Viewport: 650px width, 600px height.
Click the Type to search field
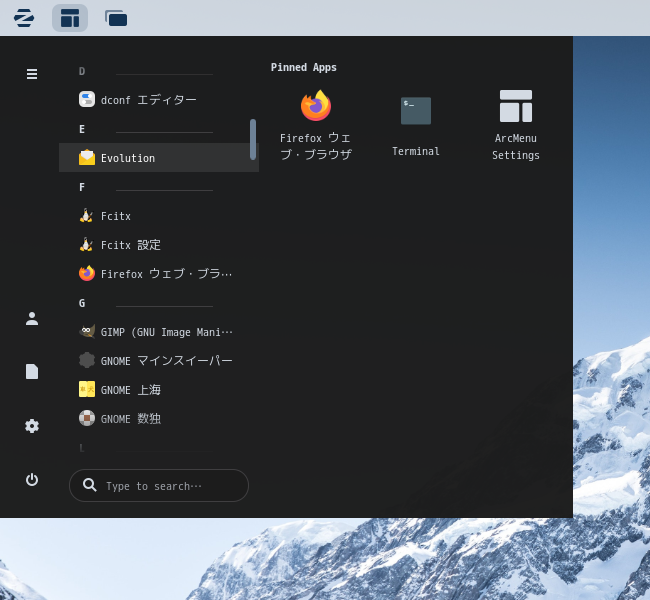(159, 486)
